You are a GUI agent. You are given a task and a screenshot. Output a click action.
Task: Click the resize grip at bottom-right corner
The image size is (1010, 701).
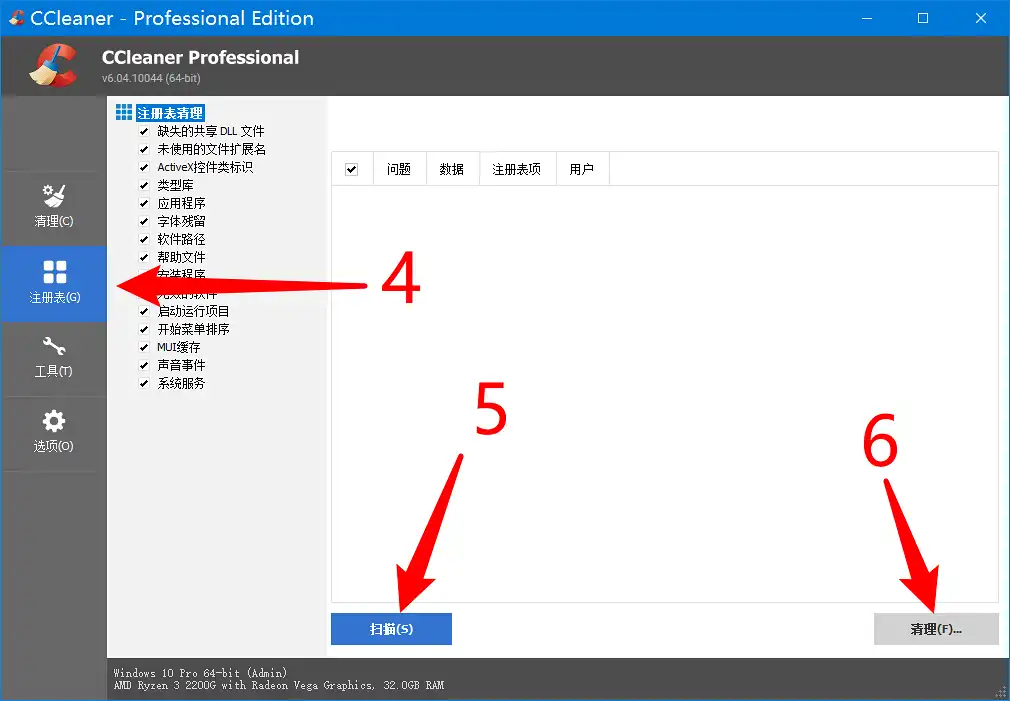[x=1001, y=692]
